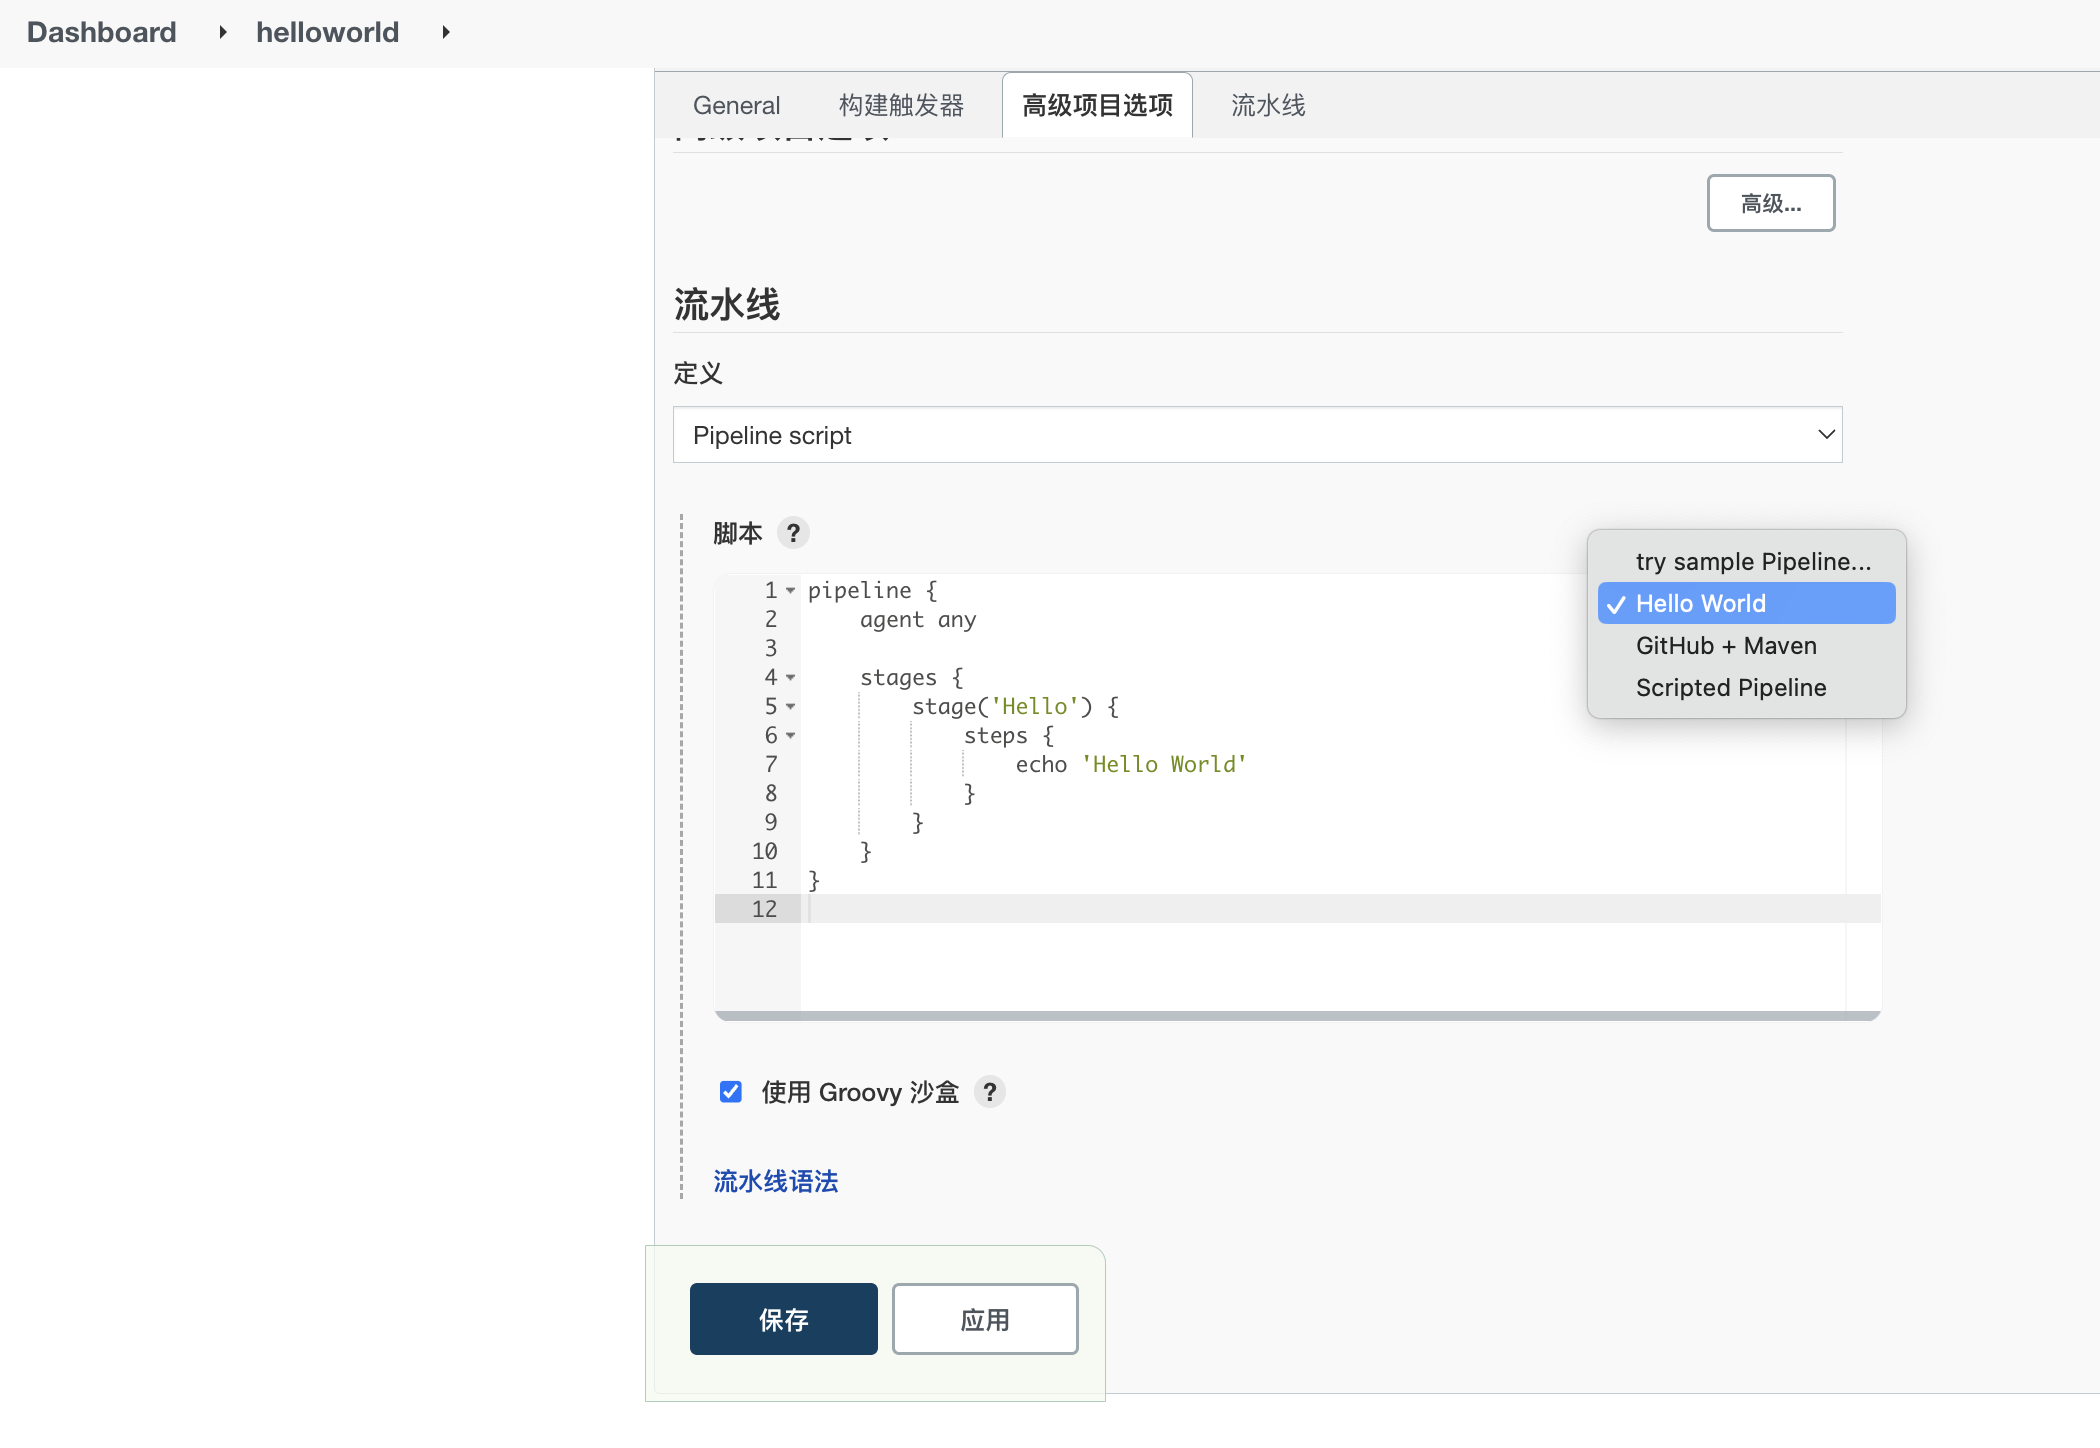Screen dimensions: 2100x1448
Task: Go to Dashboard breadcrumb
Action: pos(101,32)
